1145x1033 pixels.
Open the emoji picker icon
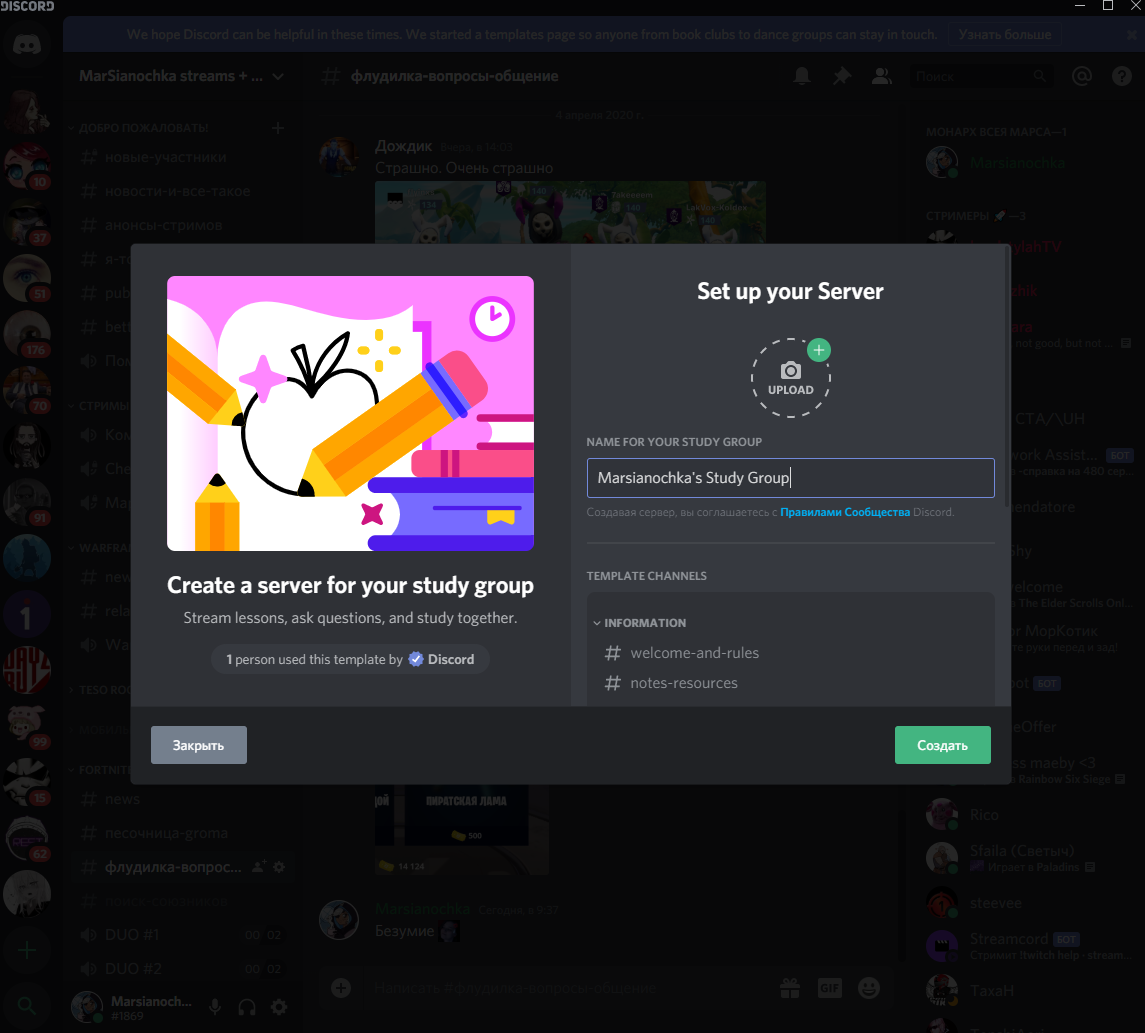868,988
